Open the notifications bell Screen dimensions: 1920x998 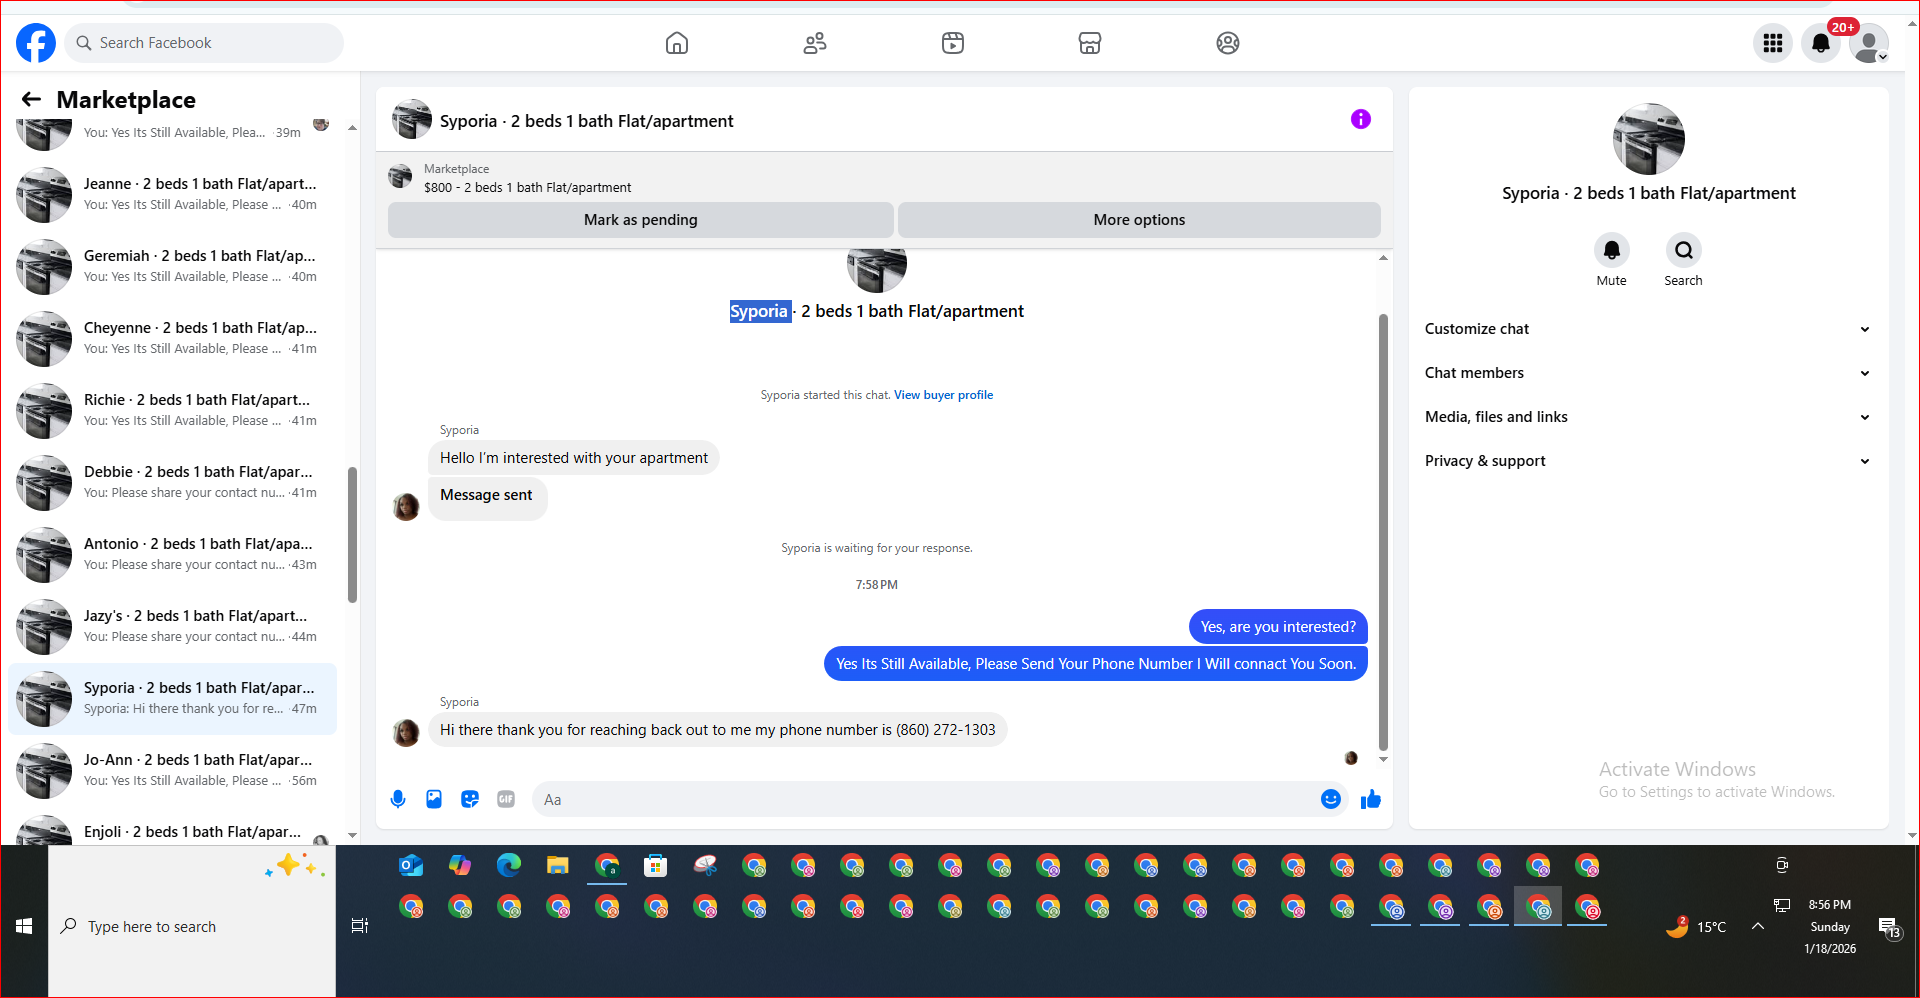click(x=1821, y=43)
